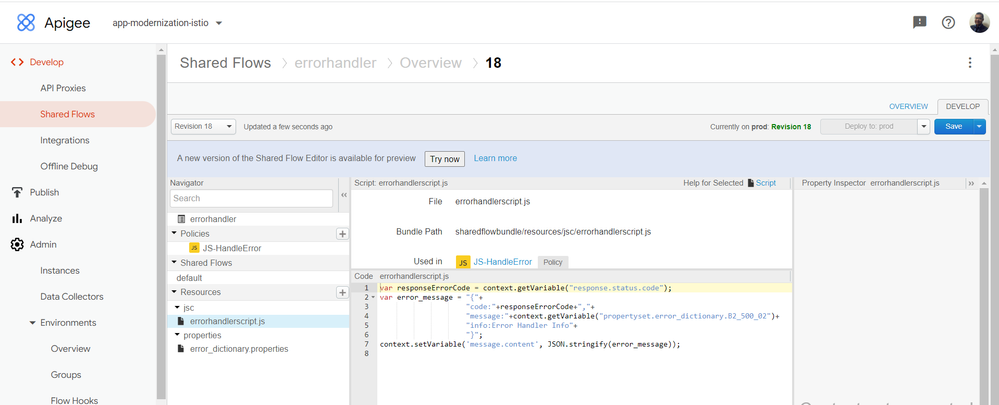Add a new resource with plus icon
This screenshot has width=999, height=405.
point(342,292)
